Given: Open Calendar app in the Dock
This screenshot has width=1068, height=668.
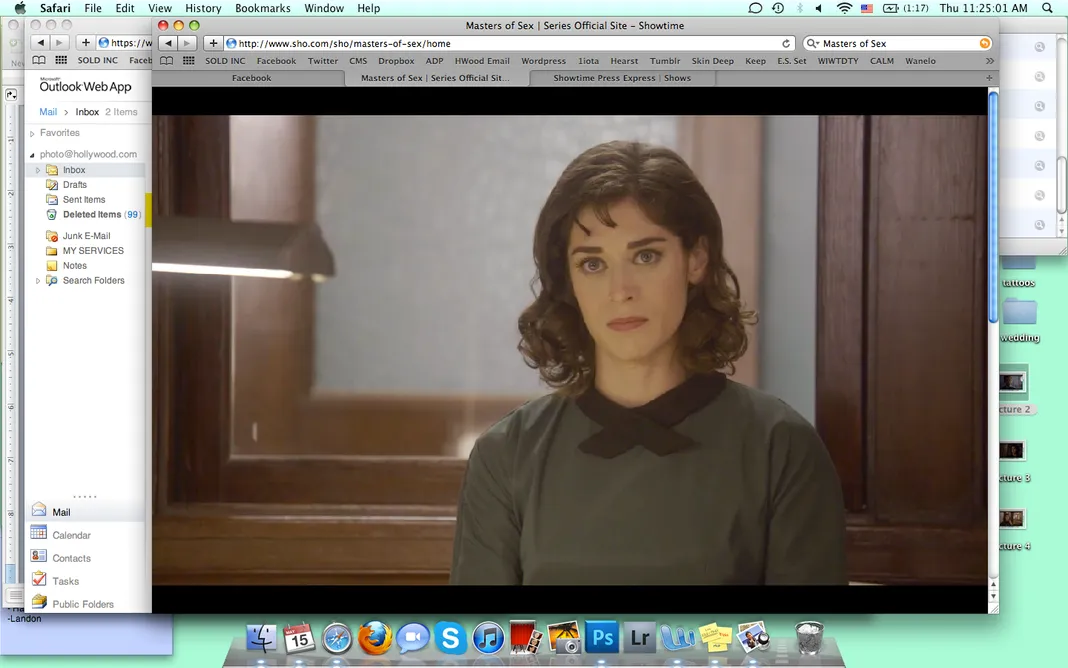Looking at the screenshot, I should 299,638.
